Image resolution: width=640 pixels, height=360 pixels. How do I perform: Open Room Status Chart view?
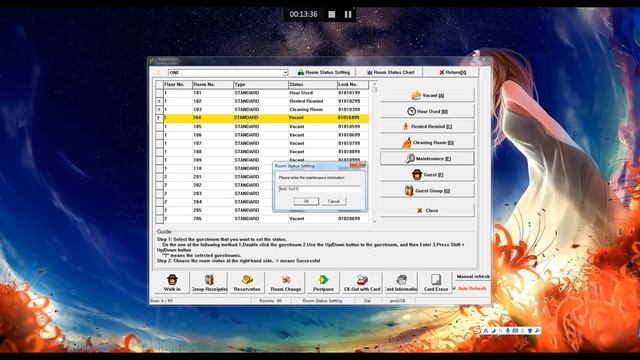click(390, 72)
